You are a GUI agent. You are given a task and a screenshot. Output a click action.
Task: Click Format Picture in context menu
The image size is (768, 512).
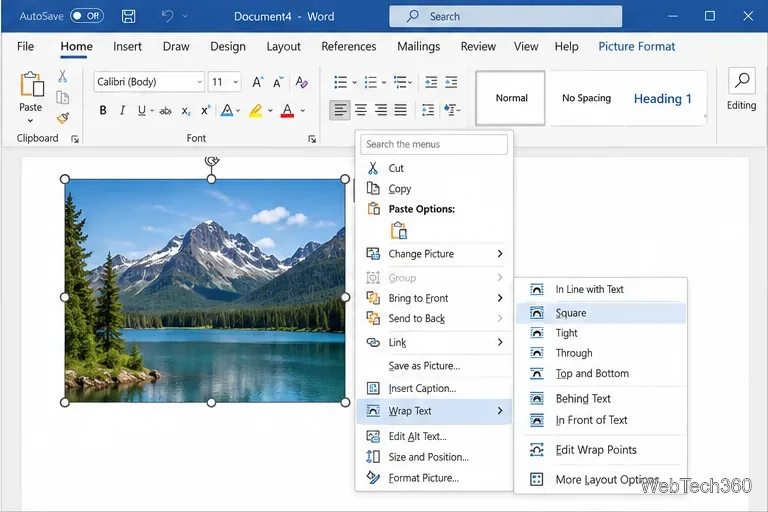(434, 478)
